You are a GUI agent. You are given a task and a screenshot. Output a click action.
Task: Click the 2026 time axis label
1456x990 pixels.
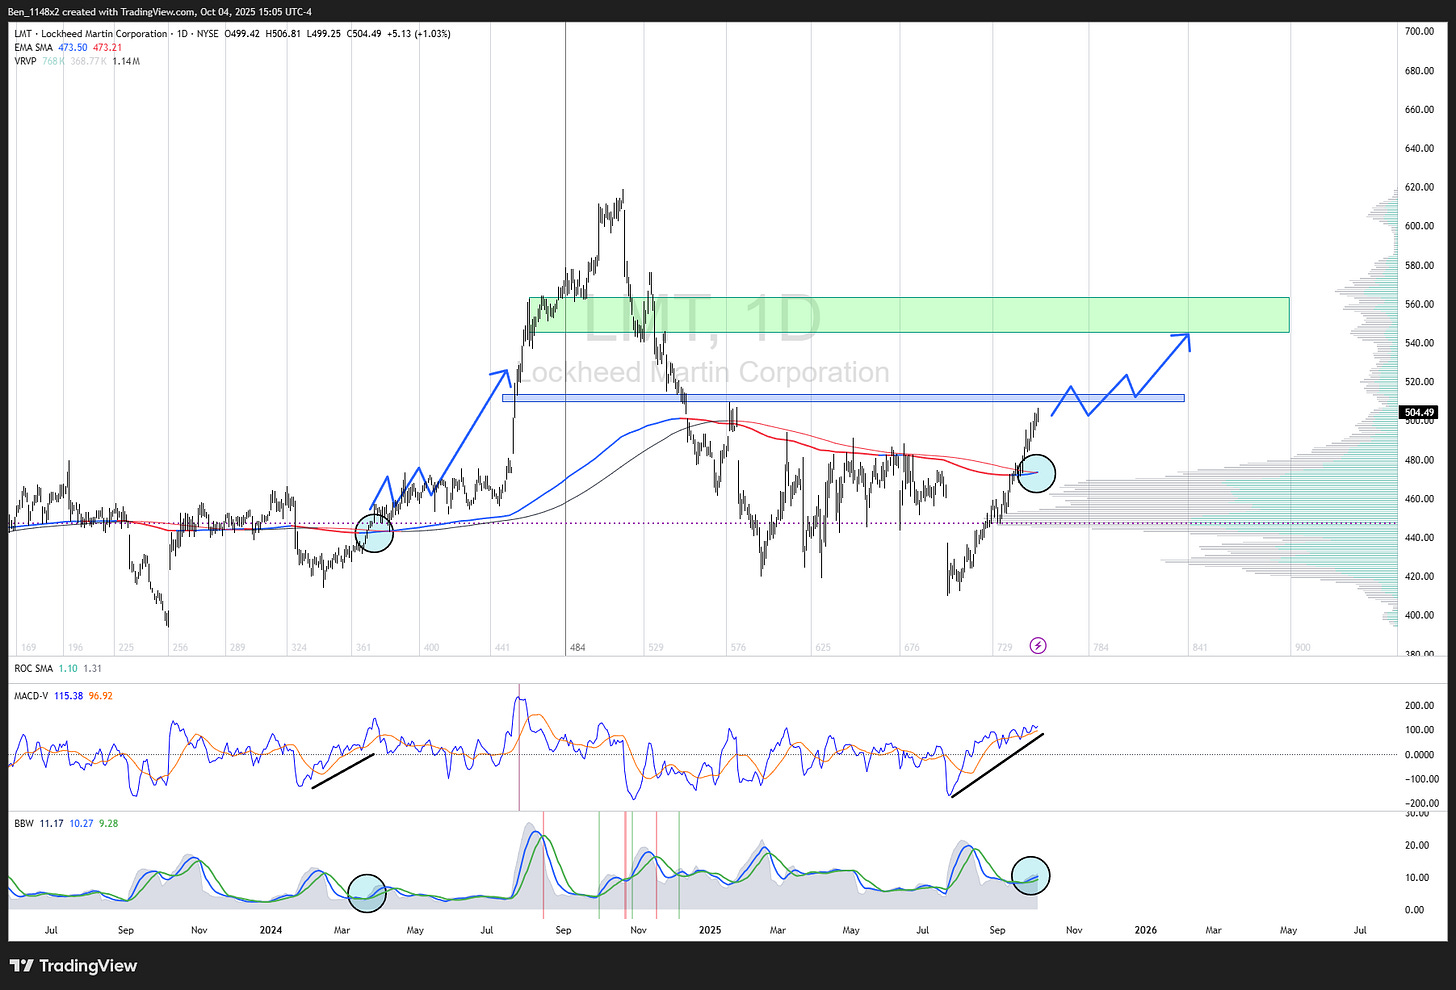click(x=1146, y=930)
